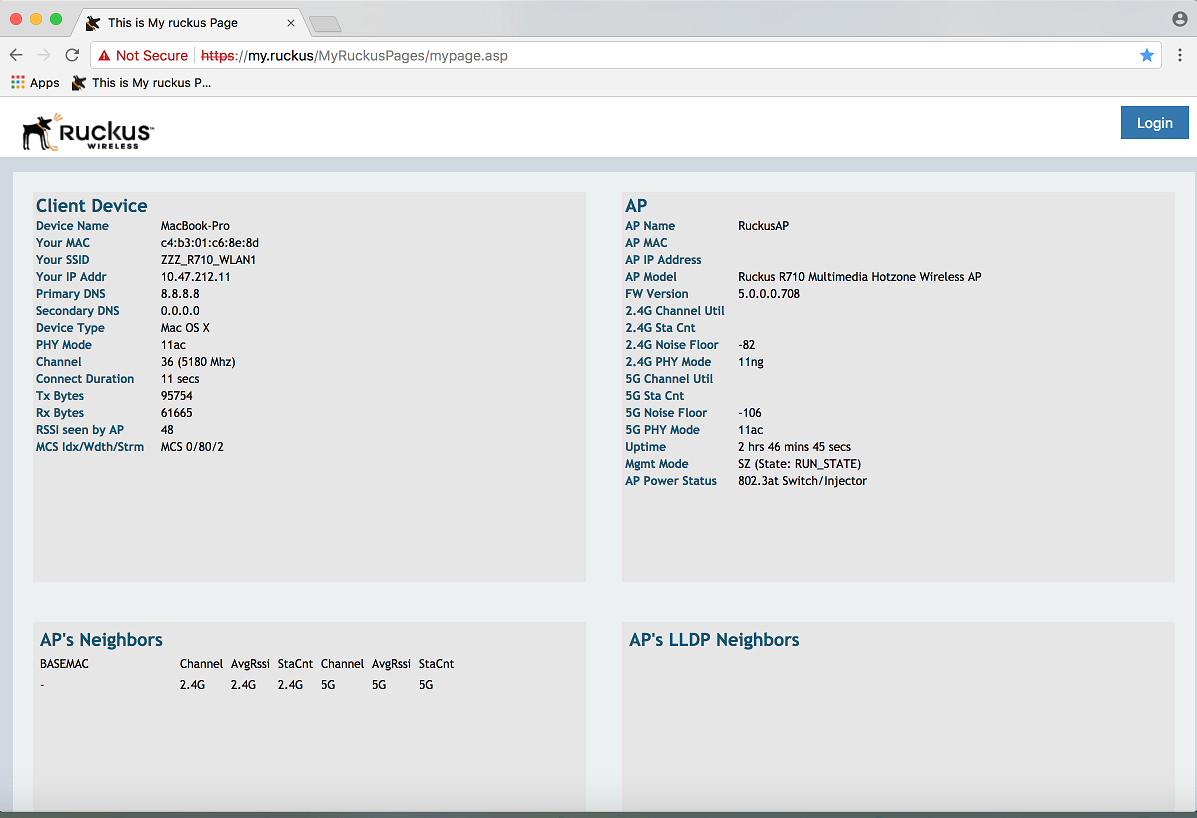Click the browser forward arrow
Viewport: 1197px width, 818px height.
(x=44, y=56)
